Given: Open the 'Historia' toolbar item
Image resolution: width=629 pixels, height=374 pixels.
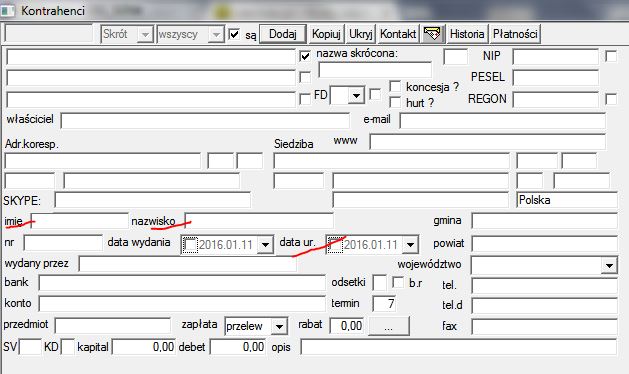Looking at the screenshot, I should 467,34.
